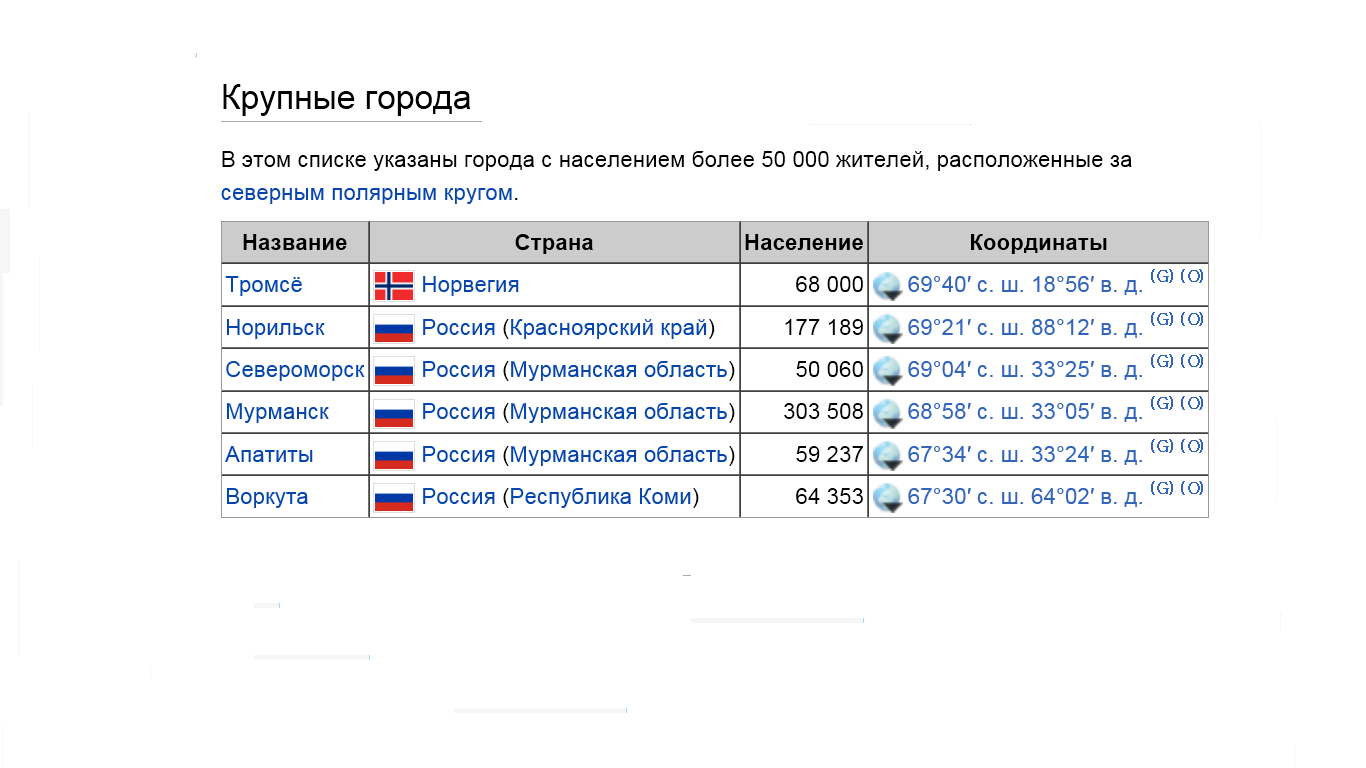The image size is (1366, 768).
Task: Open the (G) map link for Тромсё
Action: (x=1162, y=276)
